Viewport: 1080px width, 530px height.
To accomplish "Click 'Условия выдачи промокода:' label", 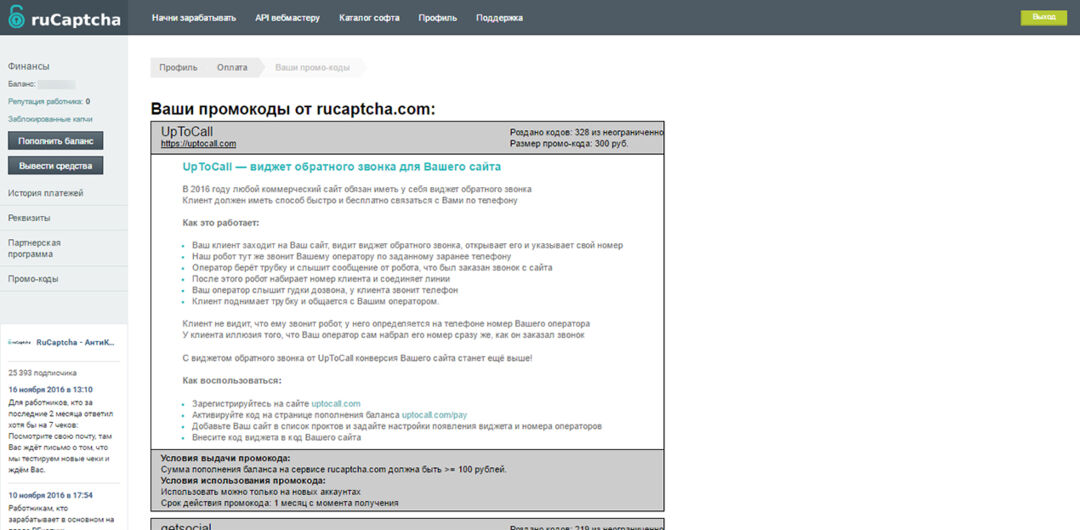I will [225, 458].
